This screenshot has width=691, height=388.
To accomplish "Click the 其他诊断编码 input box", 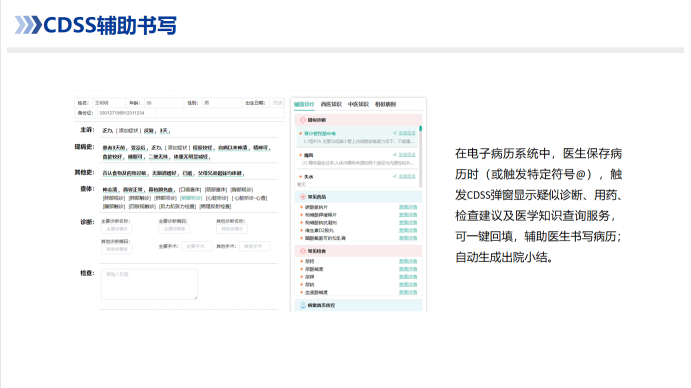I will coord(116,249).
